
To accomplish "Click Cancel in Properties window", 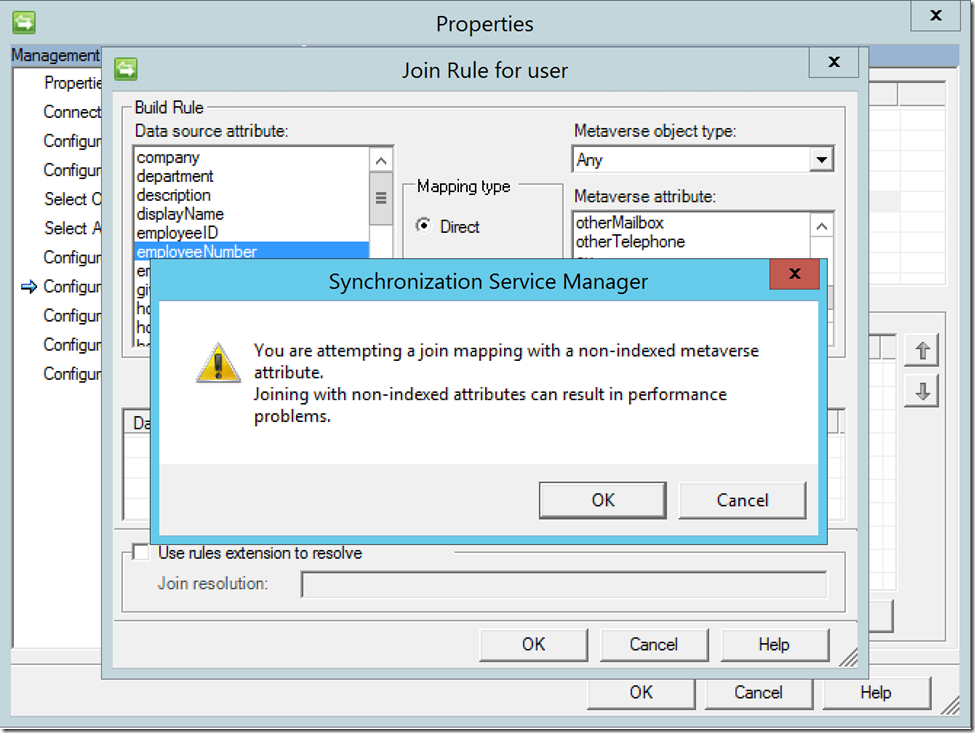I will [x=759, y=693].
